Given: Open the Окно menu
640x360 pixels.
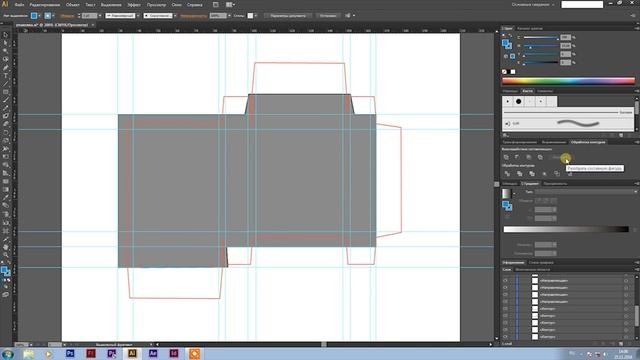Looking at the screenshot, I should point(177,5).
